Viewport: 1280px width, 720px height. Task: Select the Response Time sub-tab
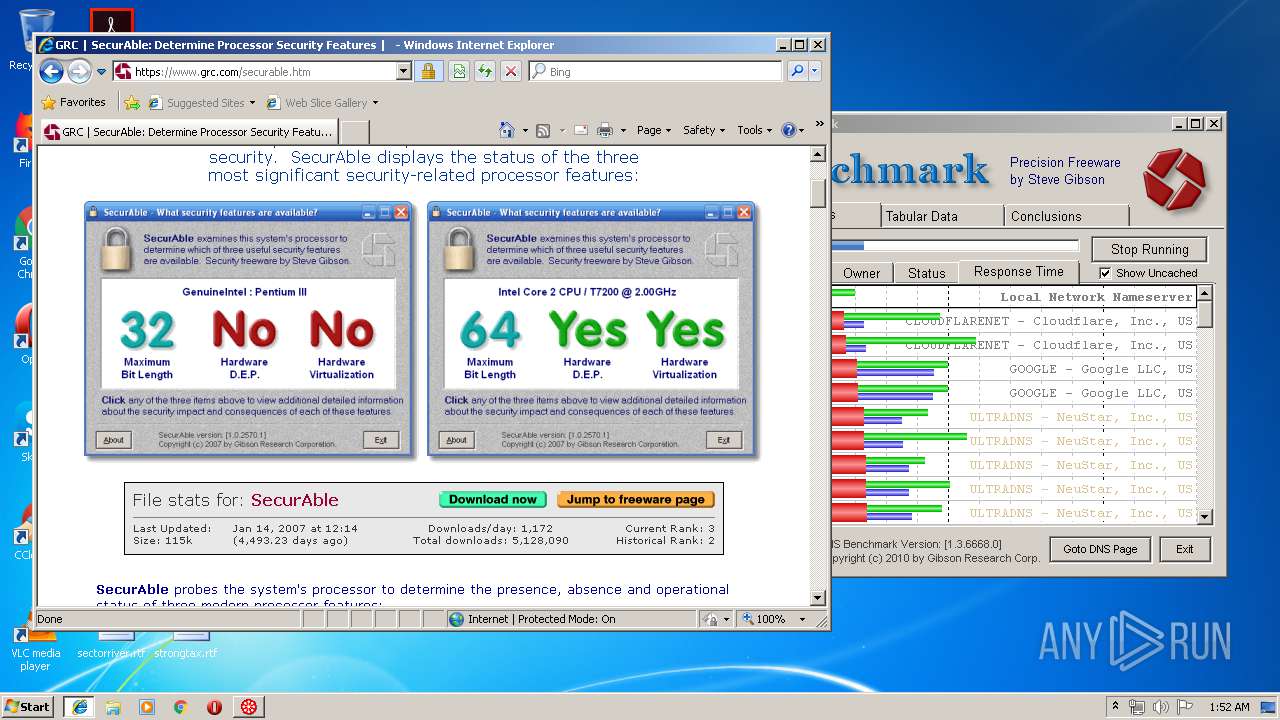tap(1018, 272)
